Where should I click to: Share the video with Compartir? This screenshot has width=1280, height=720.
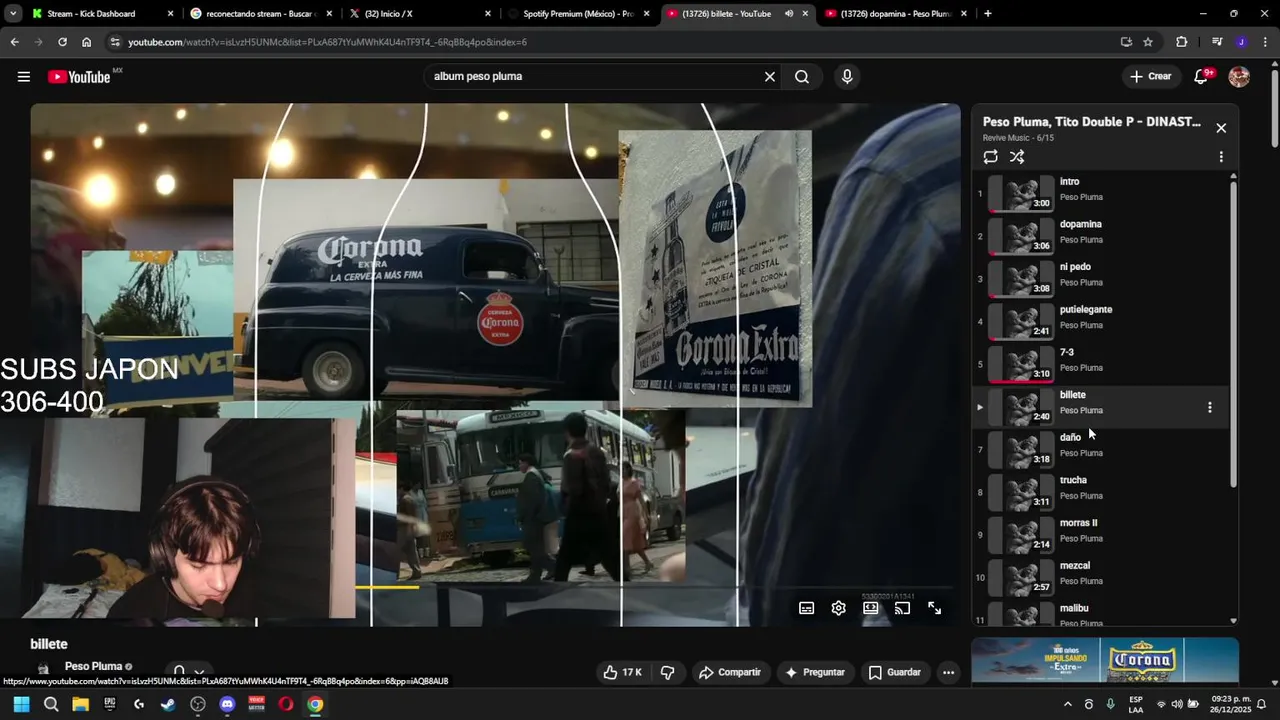coord(730,672)
